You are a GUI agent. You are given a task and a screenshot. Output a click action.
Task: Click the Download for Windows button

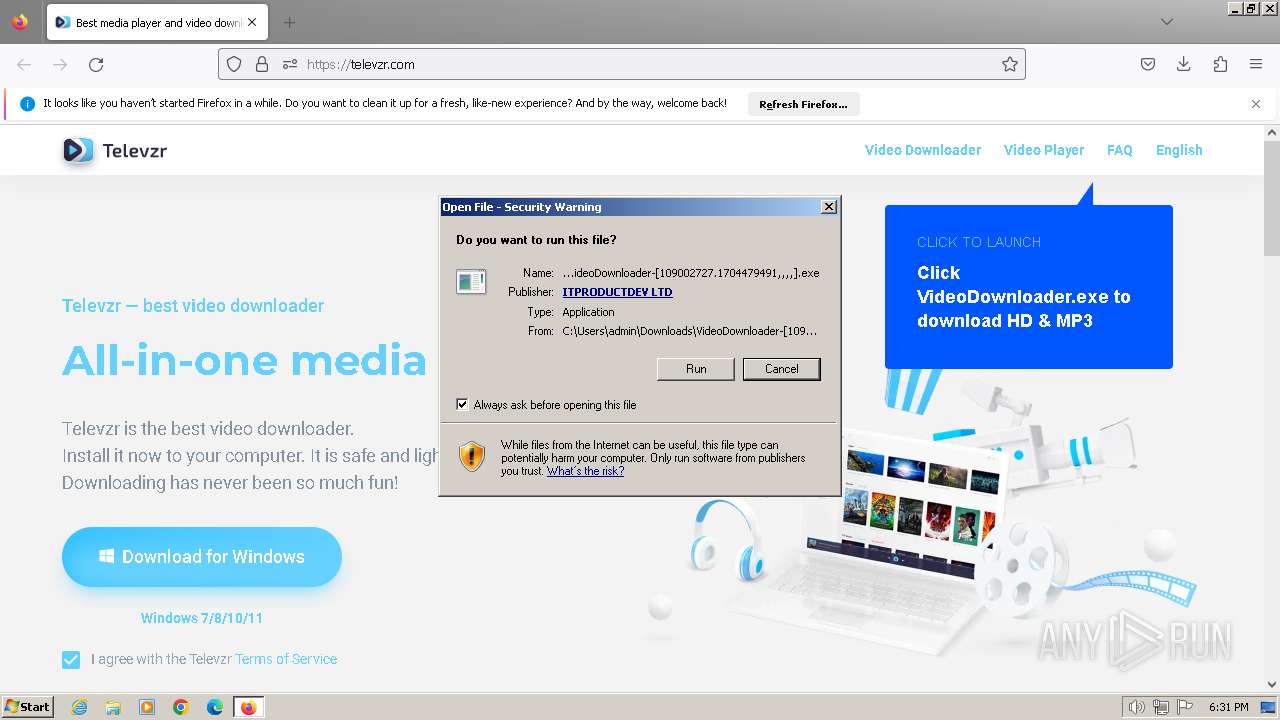202,557
